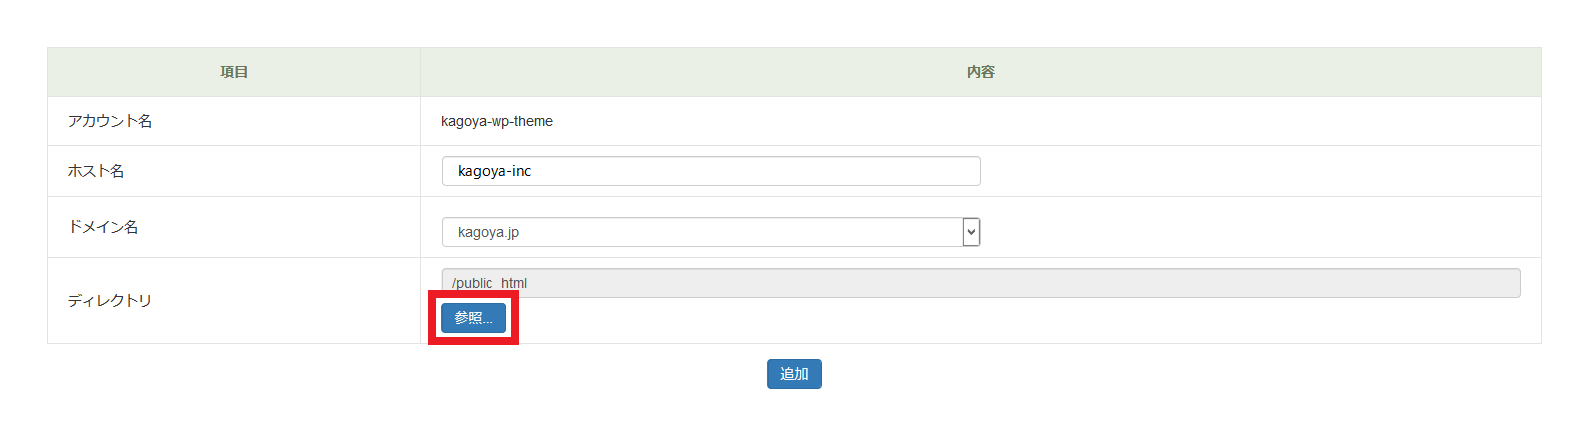
Task: Click the domain dropdown arrow
Action: [970, 232]
